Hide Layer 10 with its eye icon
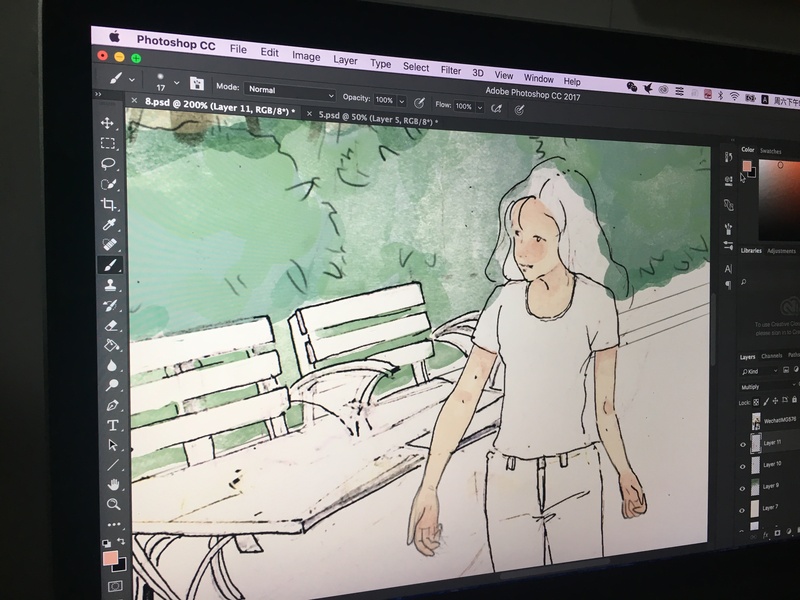800x600 pixels. pos(743,466)
